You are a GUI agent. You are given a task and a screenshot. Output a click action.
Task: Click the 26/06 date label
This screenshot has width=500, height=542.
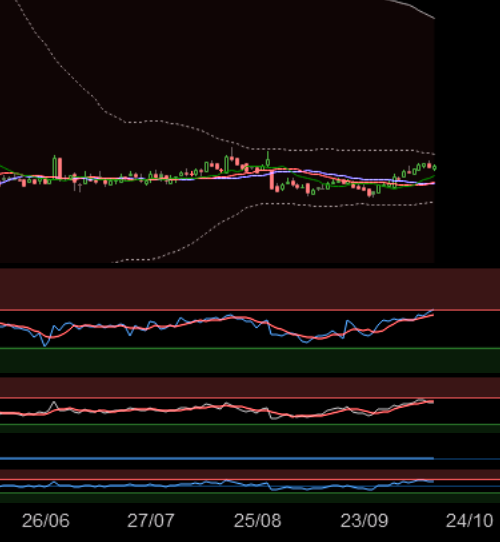pos(46,520)
